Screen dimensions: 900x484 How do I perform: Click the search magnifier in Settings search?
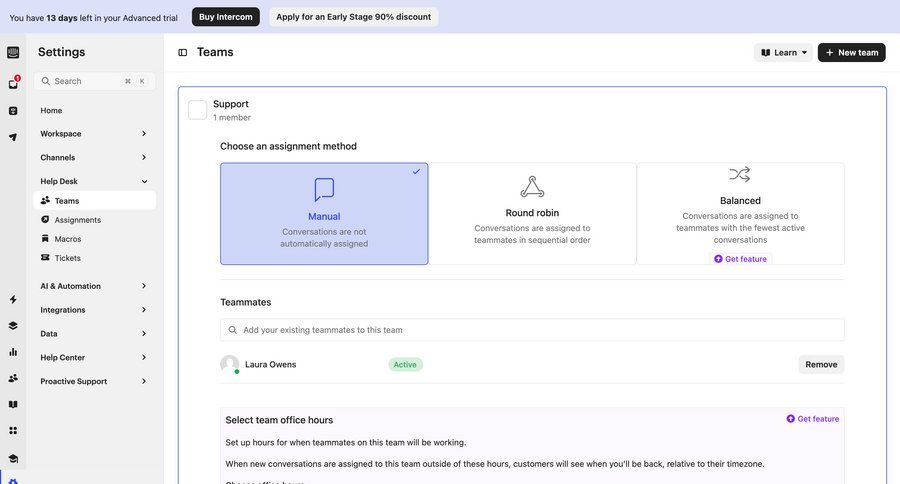click(x=45, y=81)
